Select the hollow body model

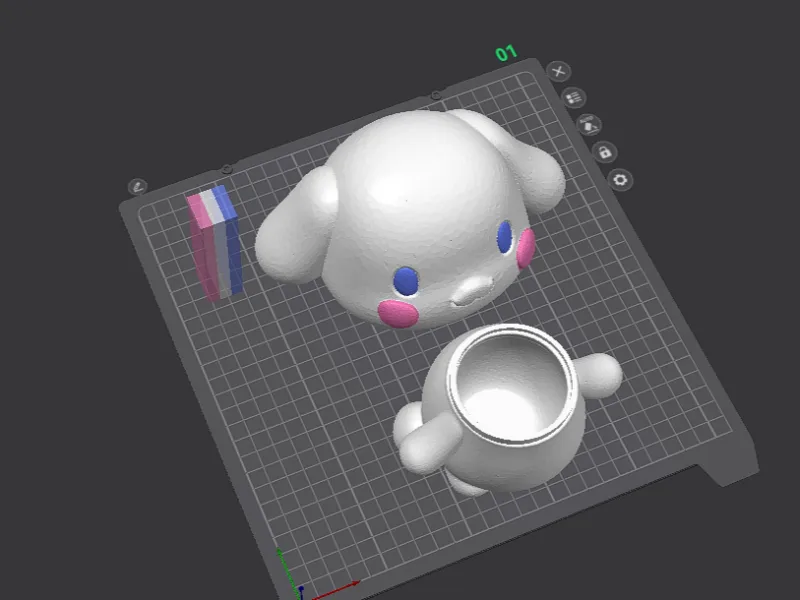[508, 408]
